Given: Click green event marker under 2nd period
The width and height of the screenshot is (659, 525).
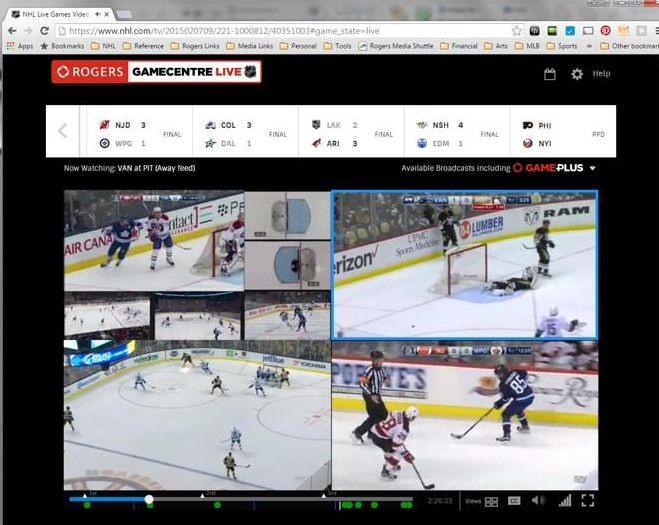Looking at the screenshot, I should tap(217, 505).
